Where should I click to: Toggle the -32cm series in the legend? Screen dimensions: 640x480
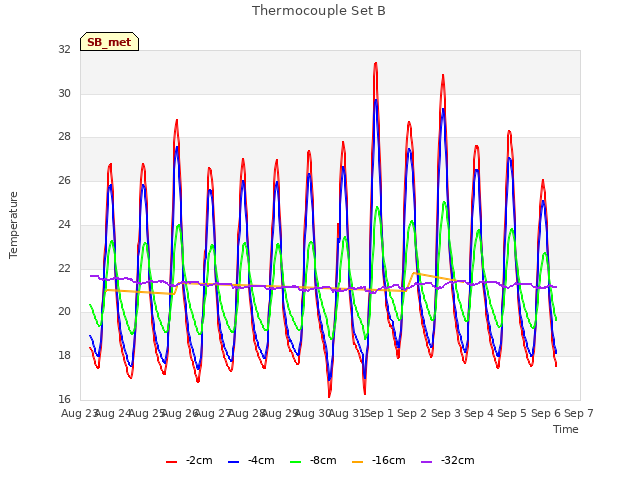point(448,461)
